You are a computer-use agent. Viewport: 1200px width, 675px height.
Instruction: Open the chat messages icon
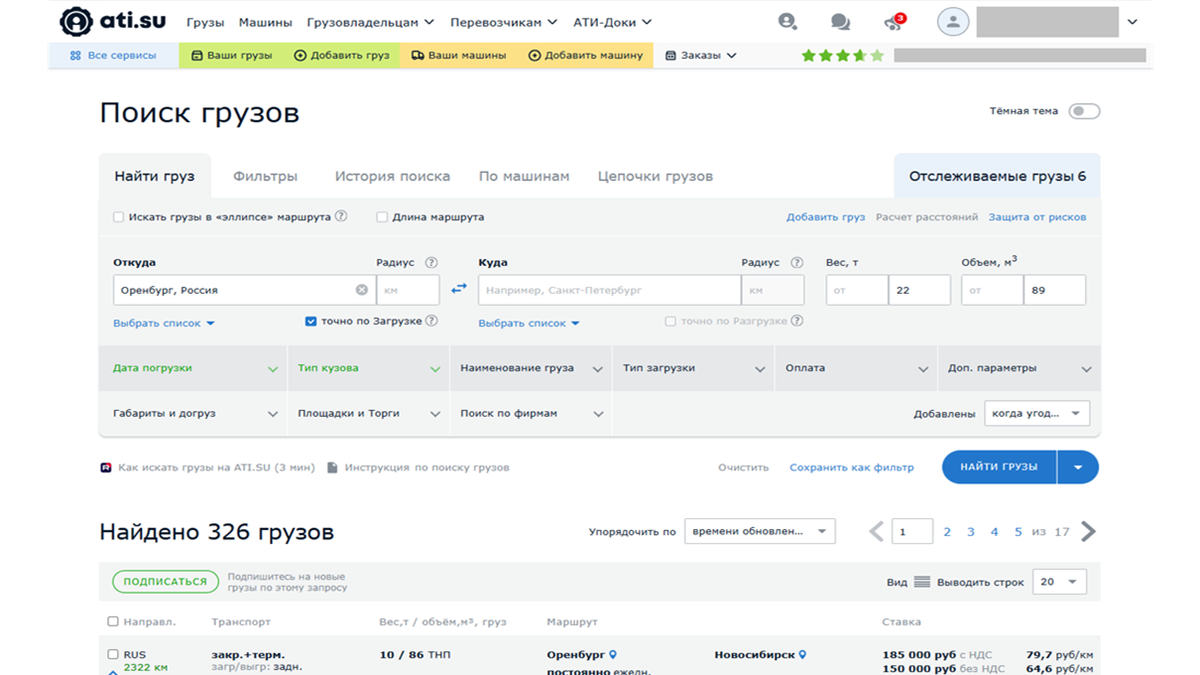840,22
